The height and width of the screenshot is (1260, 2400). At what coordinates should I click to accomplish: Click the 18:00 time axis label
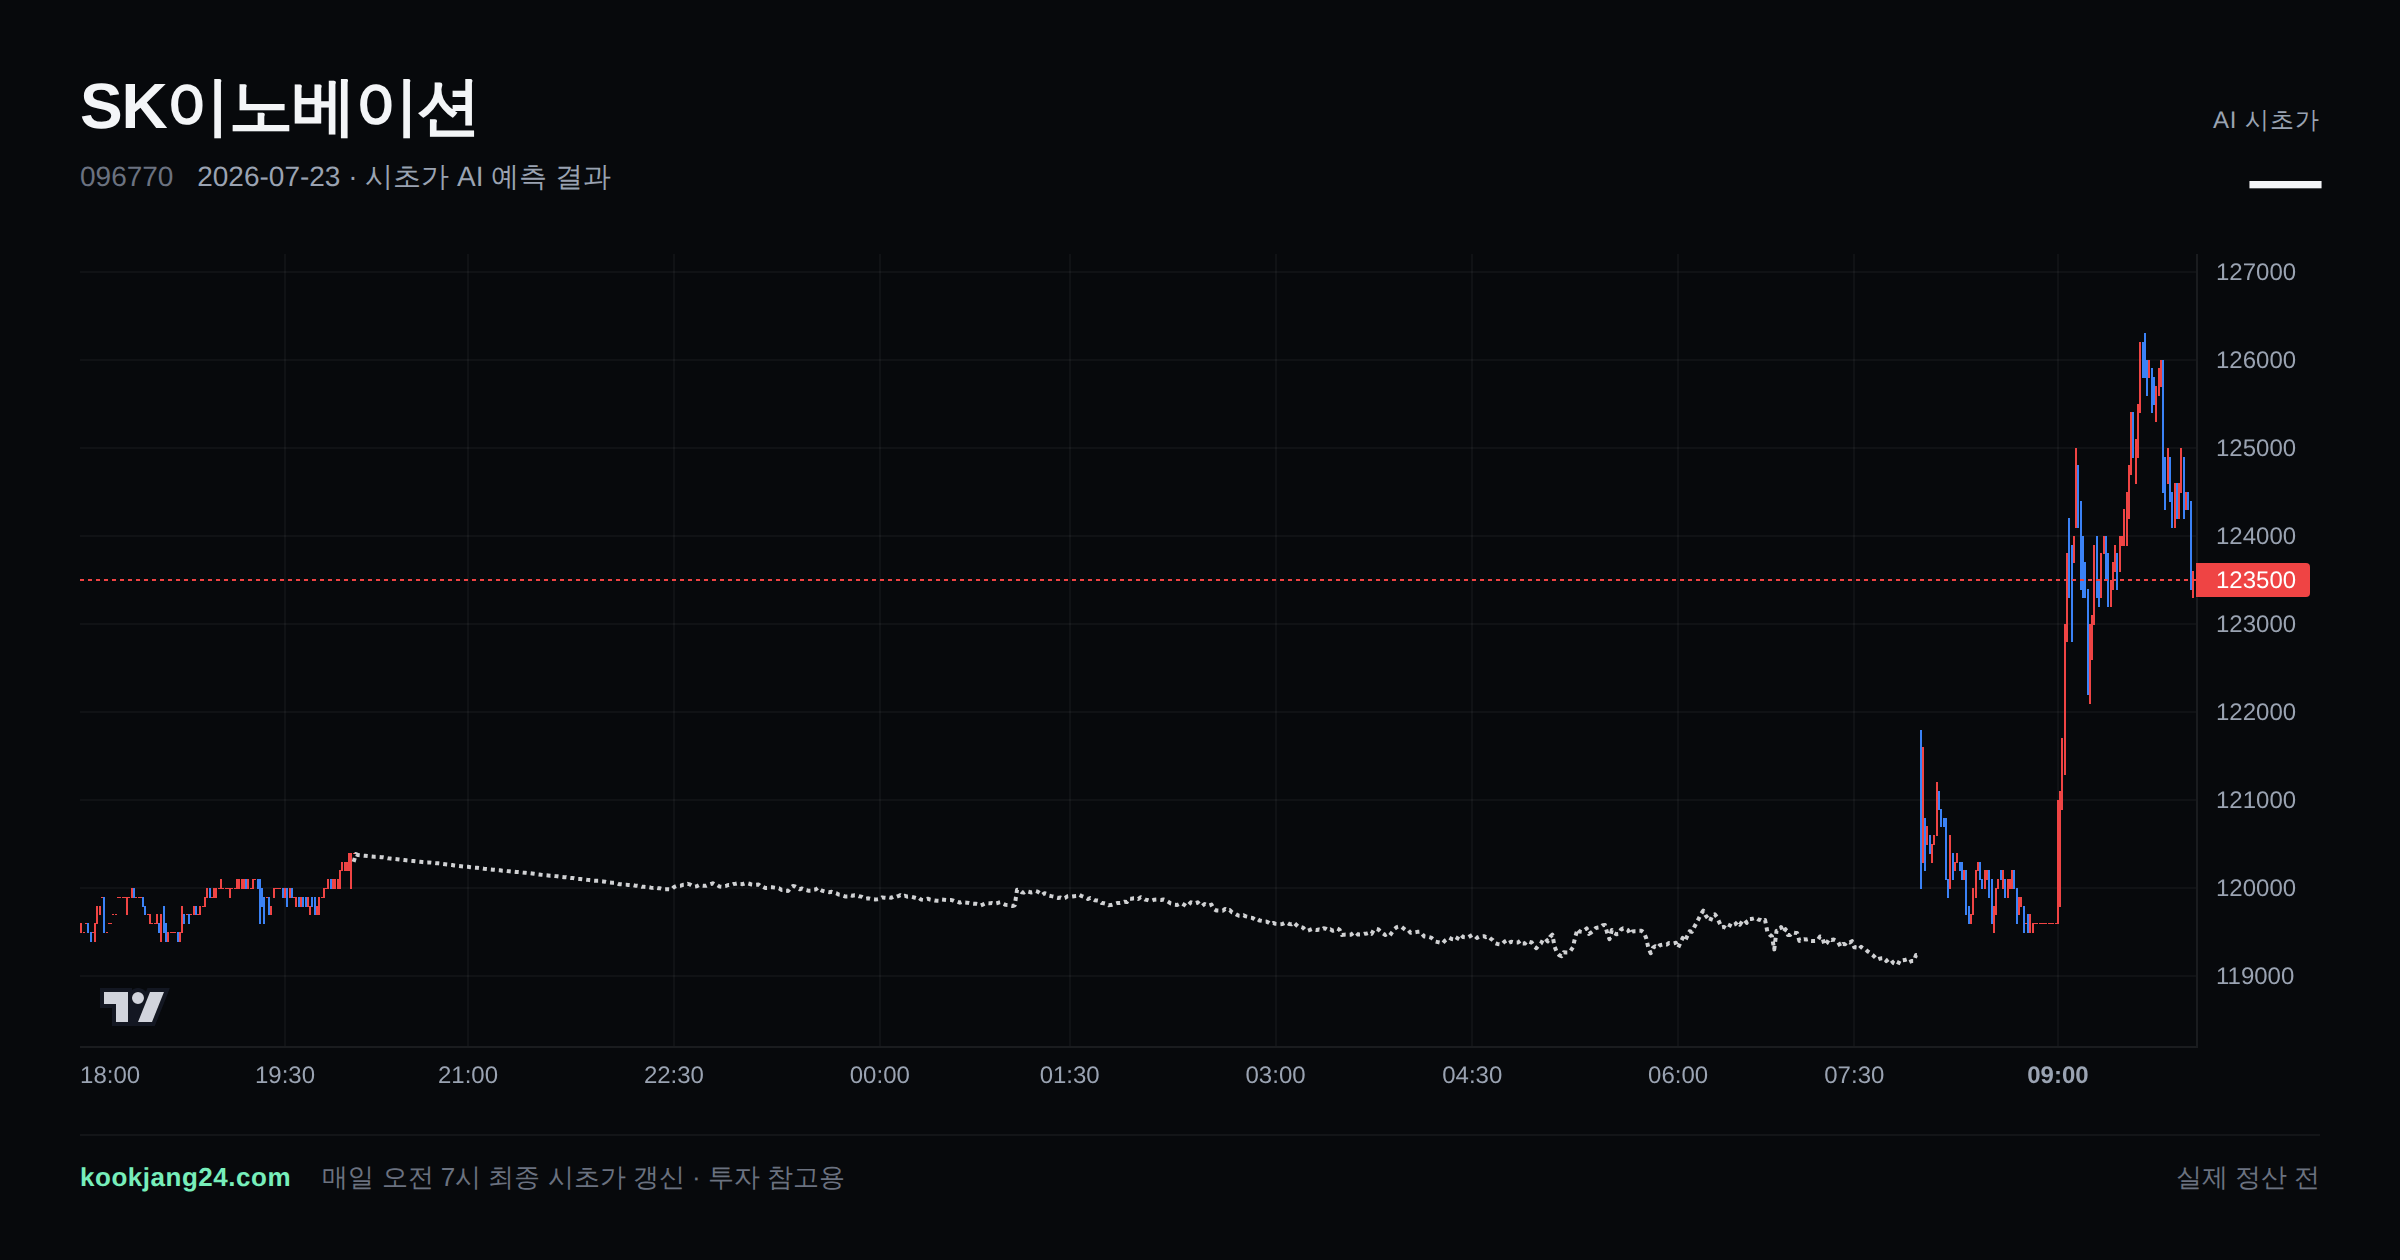coord(110,1075)
